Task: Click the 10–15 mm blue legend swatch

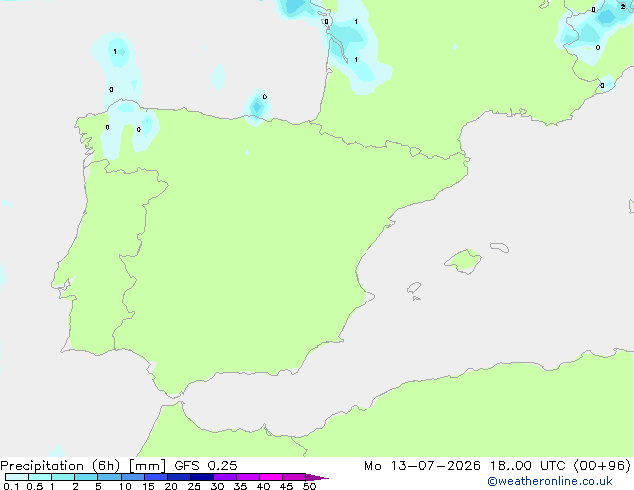Action: [x=132, y=477]
